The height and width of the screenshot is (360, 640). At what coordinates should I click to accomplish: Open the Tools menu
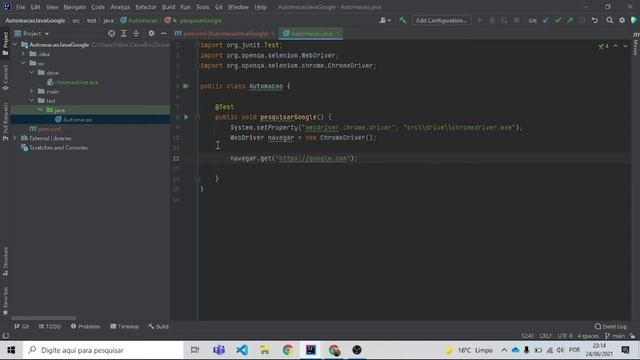[202, 7]
